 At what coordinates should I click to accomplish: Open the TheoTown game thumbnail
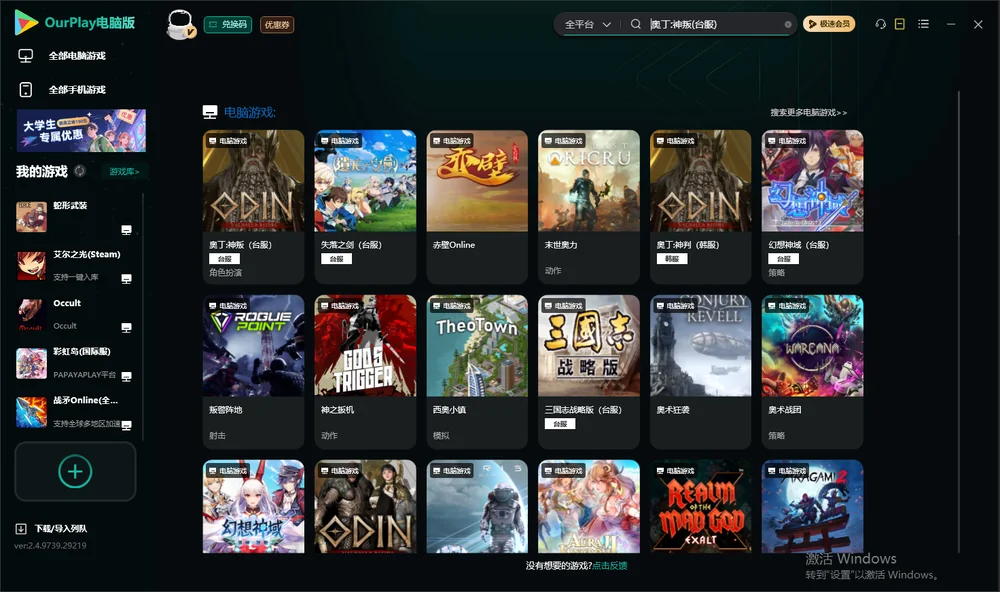coord(477,346)
